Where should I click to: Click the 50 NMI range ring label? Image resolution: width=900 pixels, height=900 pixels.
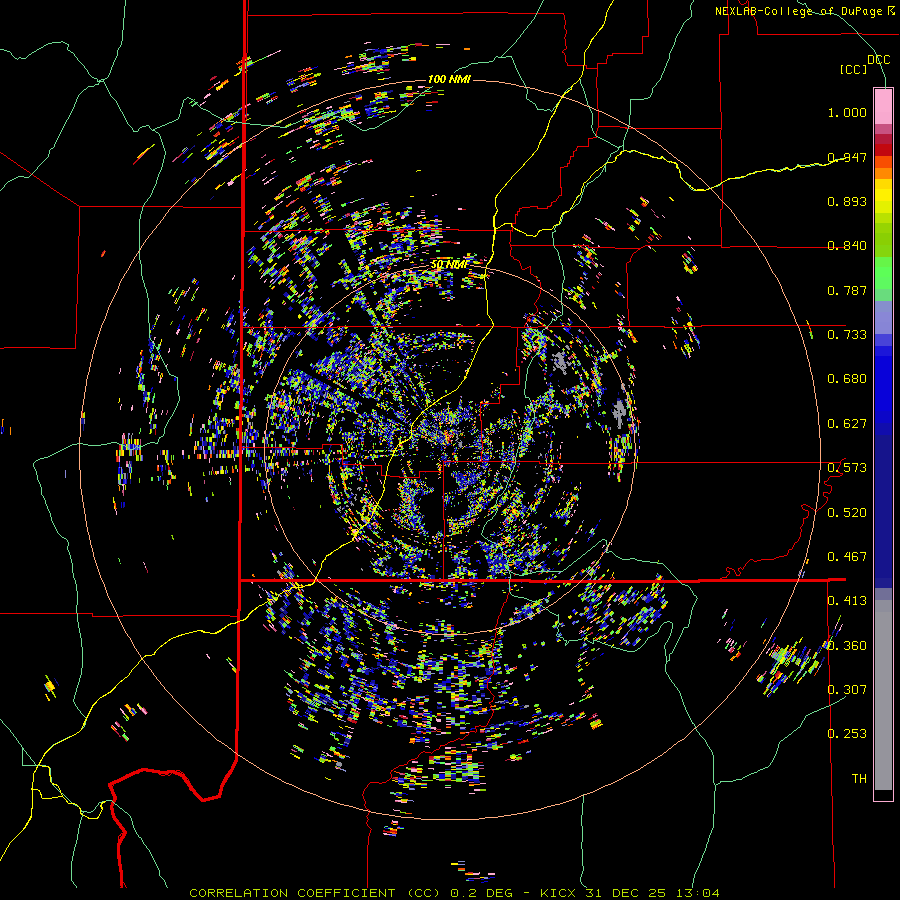pyautogui.click(x=449, y=265)
